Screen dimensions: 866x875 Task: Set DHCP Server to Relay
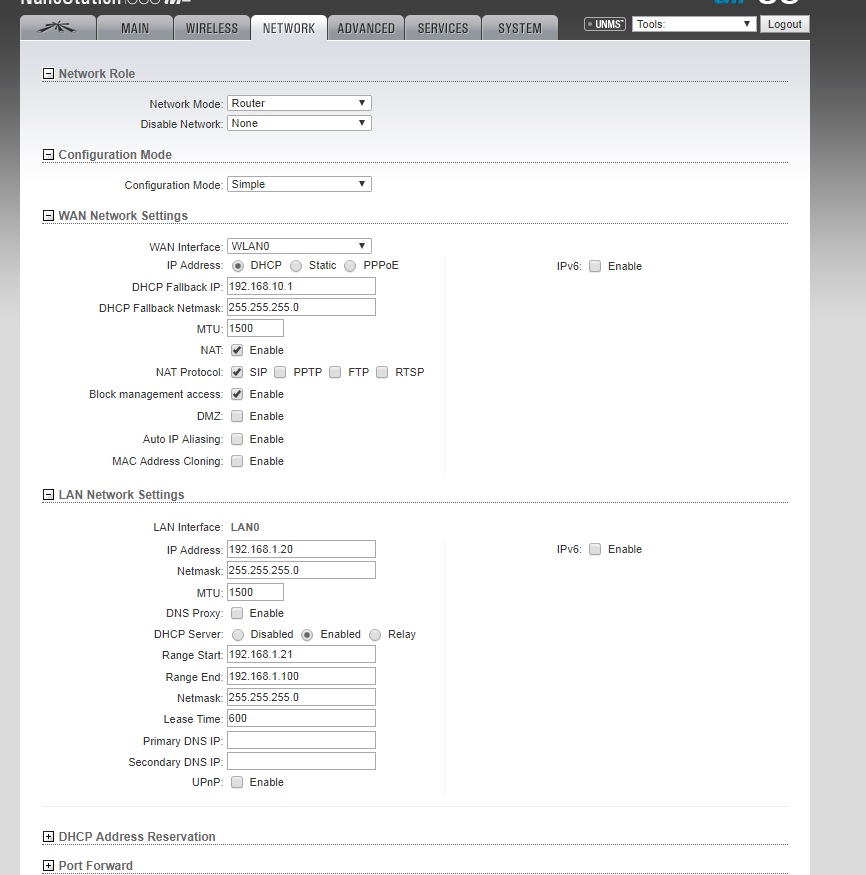(375, 635)
